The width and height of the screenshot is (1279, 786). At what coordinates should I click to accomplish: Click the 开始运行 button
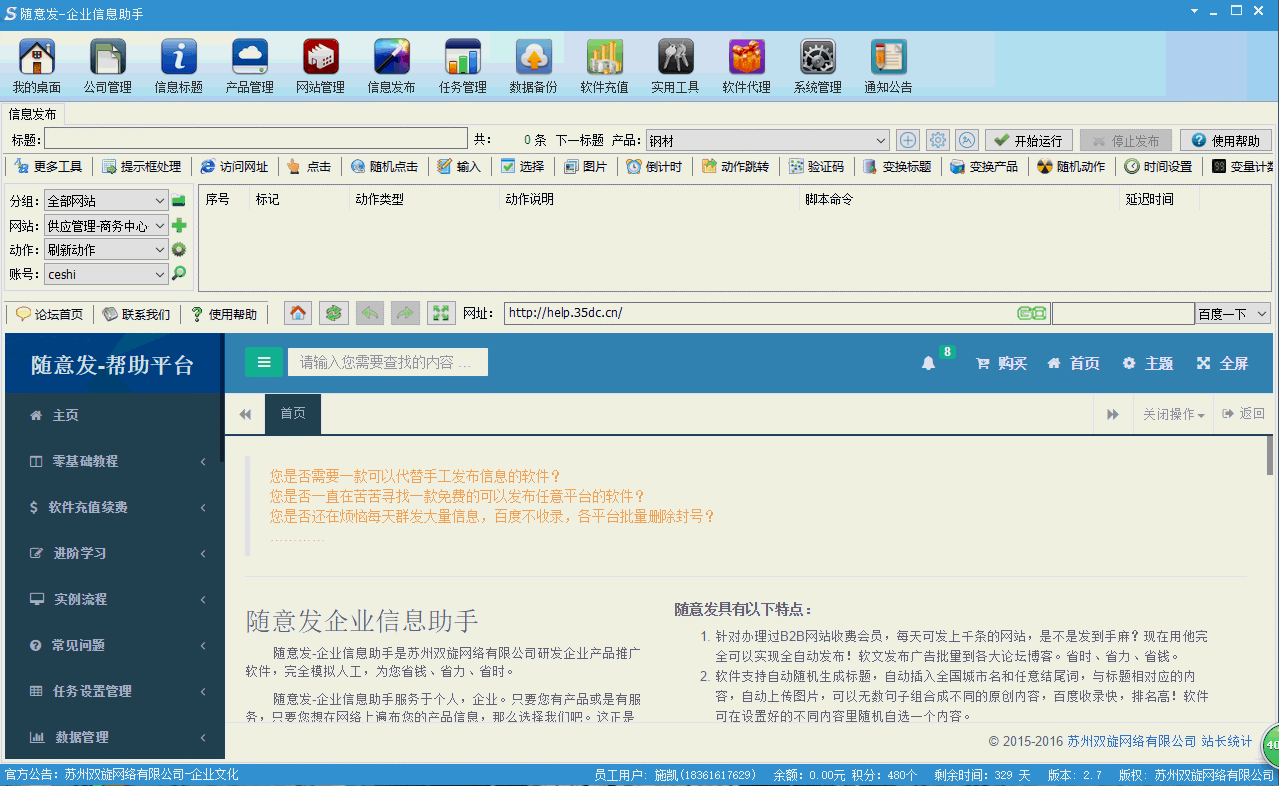point(1029,140)
